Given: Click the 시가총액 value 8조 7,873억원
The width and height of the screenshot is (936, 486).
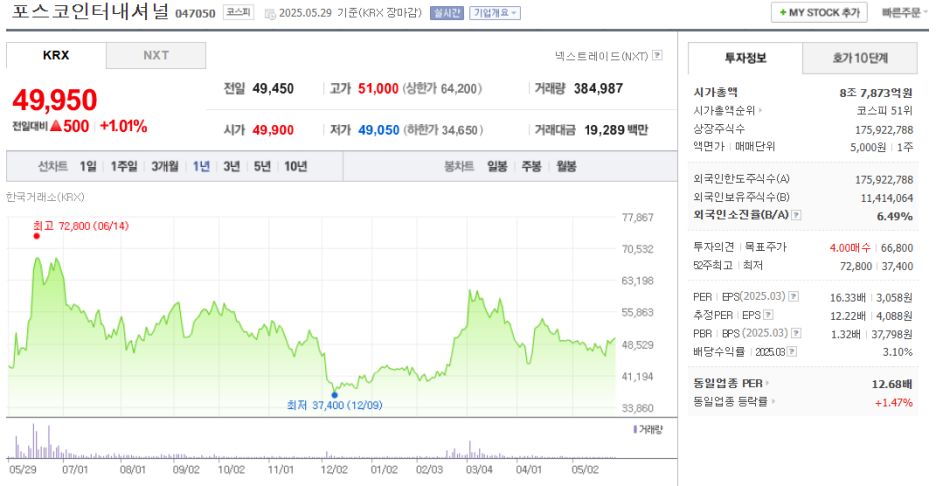Looking at the screenshot, I should [876, 93].
